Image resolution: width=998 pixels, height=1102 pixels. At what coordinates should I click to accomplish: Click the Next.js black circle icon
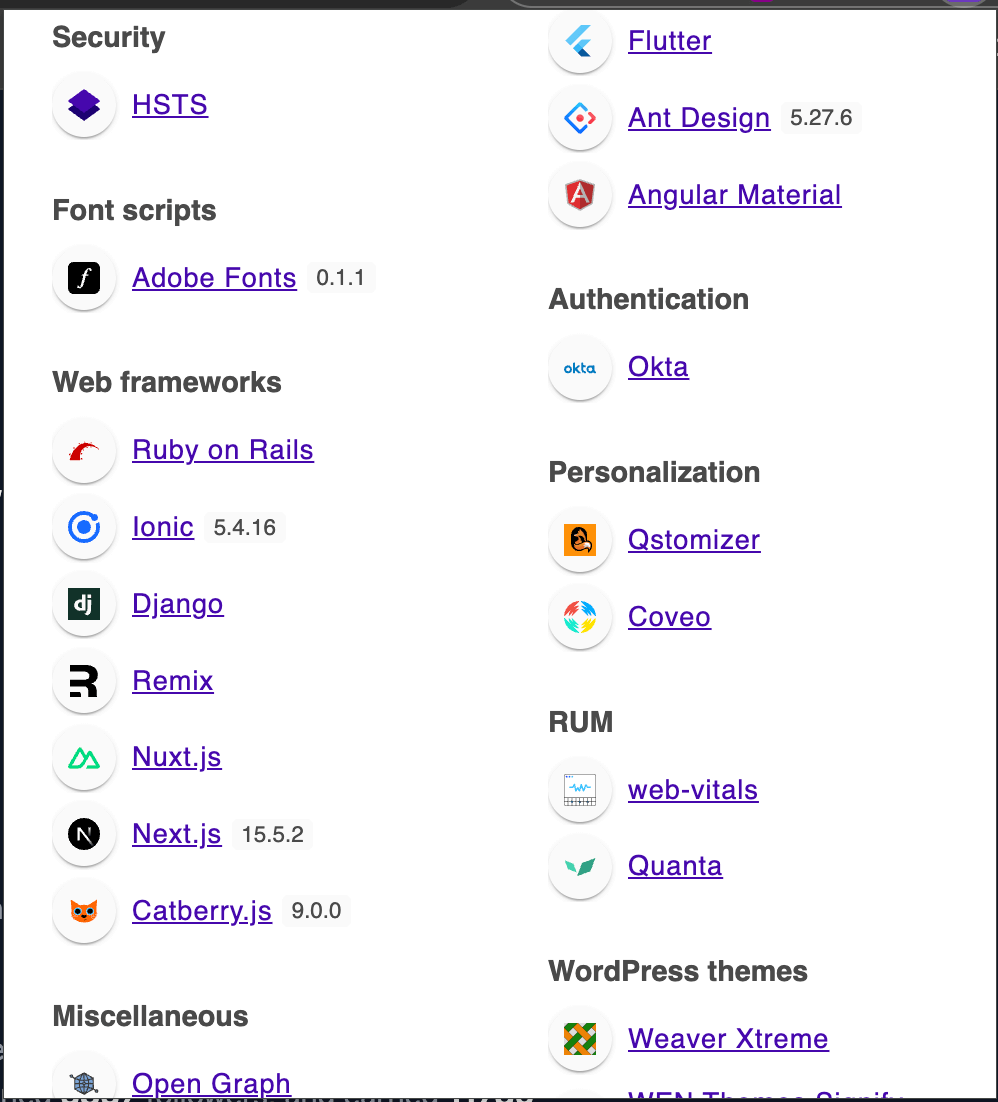pos(84,834)
